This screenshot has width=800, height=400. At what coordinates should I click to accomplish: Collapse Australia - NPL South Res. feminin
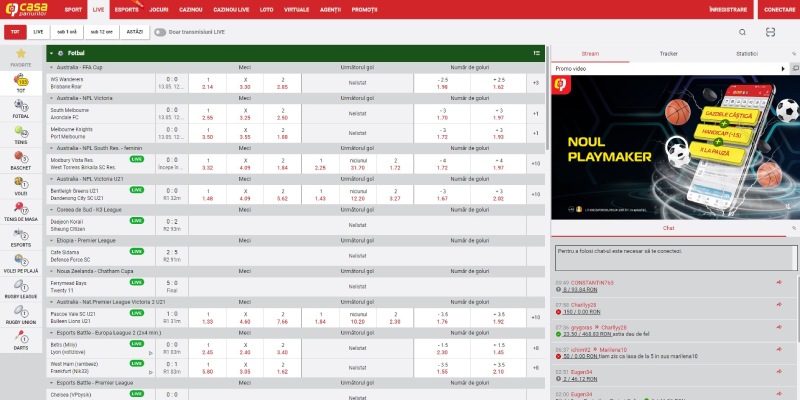coord(51,148)
